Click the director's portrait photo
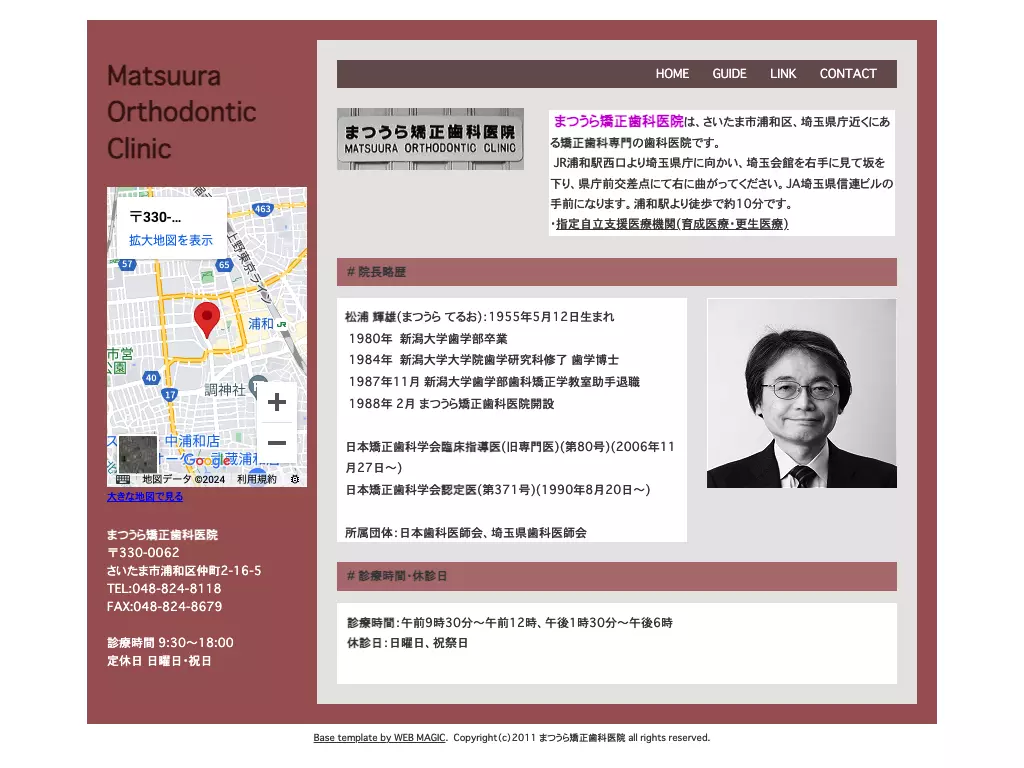Image resolution: width=1024 pixels, height=768 pixels. pos(802,393)
